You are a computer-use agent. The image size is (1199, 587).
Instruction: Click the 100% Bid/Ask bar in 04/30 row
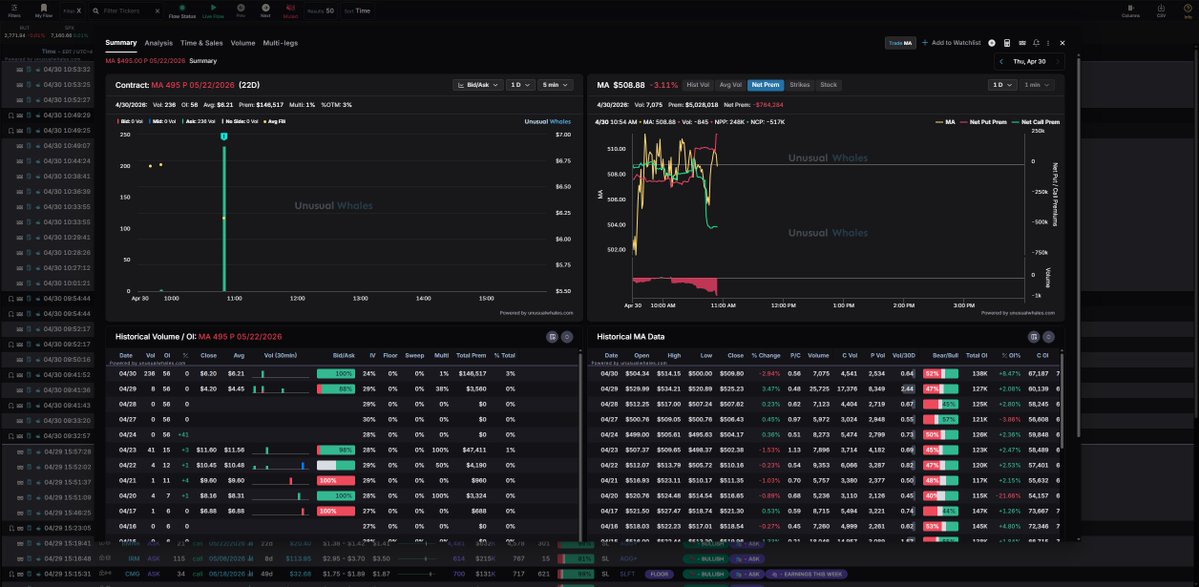pos(336,374)
